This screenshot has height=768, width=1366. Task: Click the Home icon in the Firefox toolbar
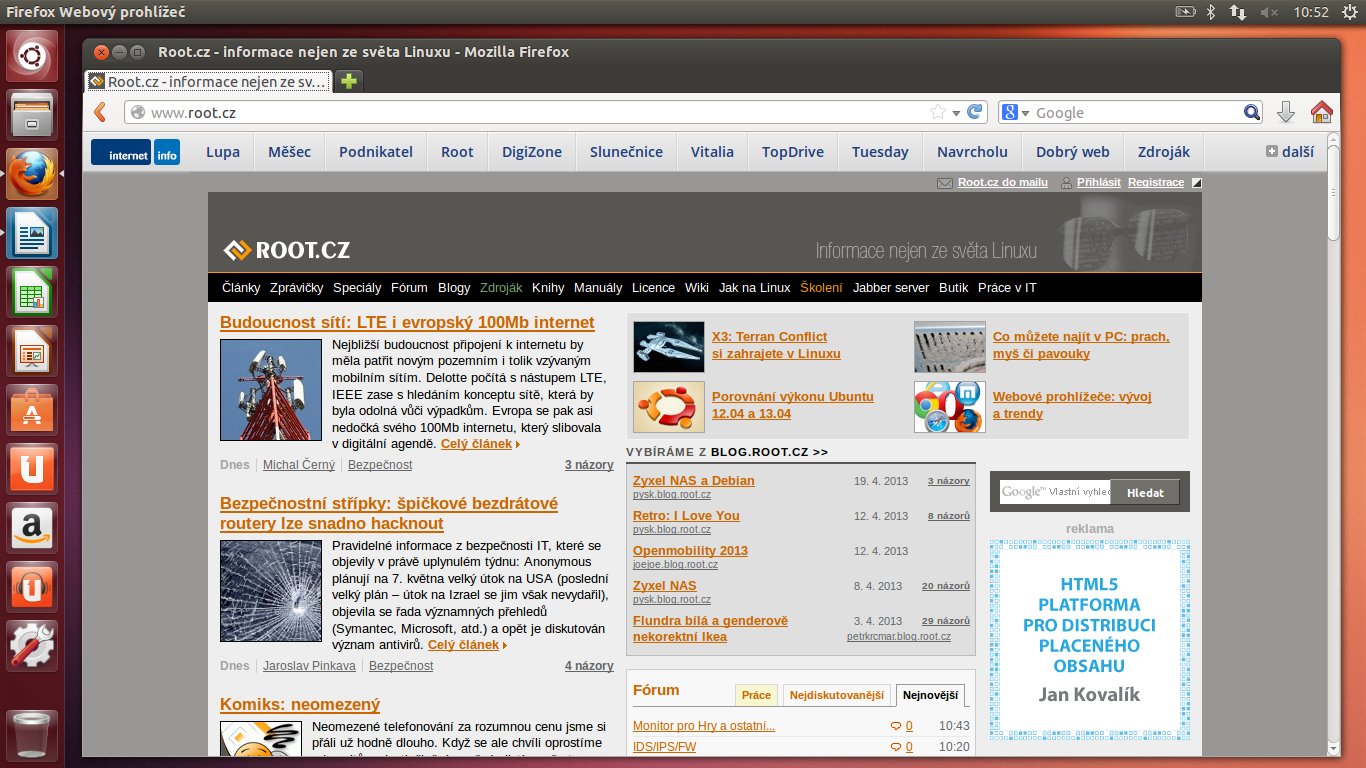(x=1322, y=112)
